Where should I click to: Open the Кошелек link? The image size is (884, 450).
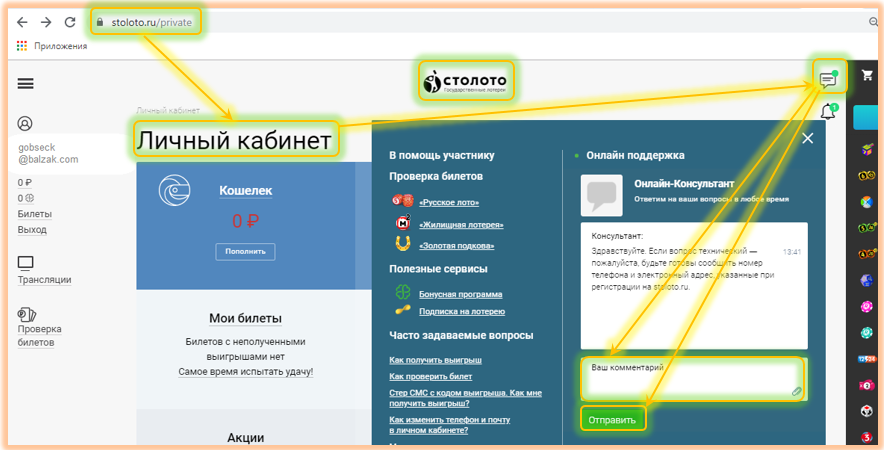point(245,191)
